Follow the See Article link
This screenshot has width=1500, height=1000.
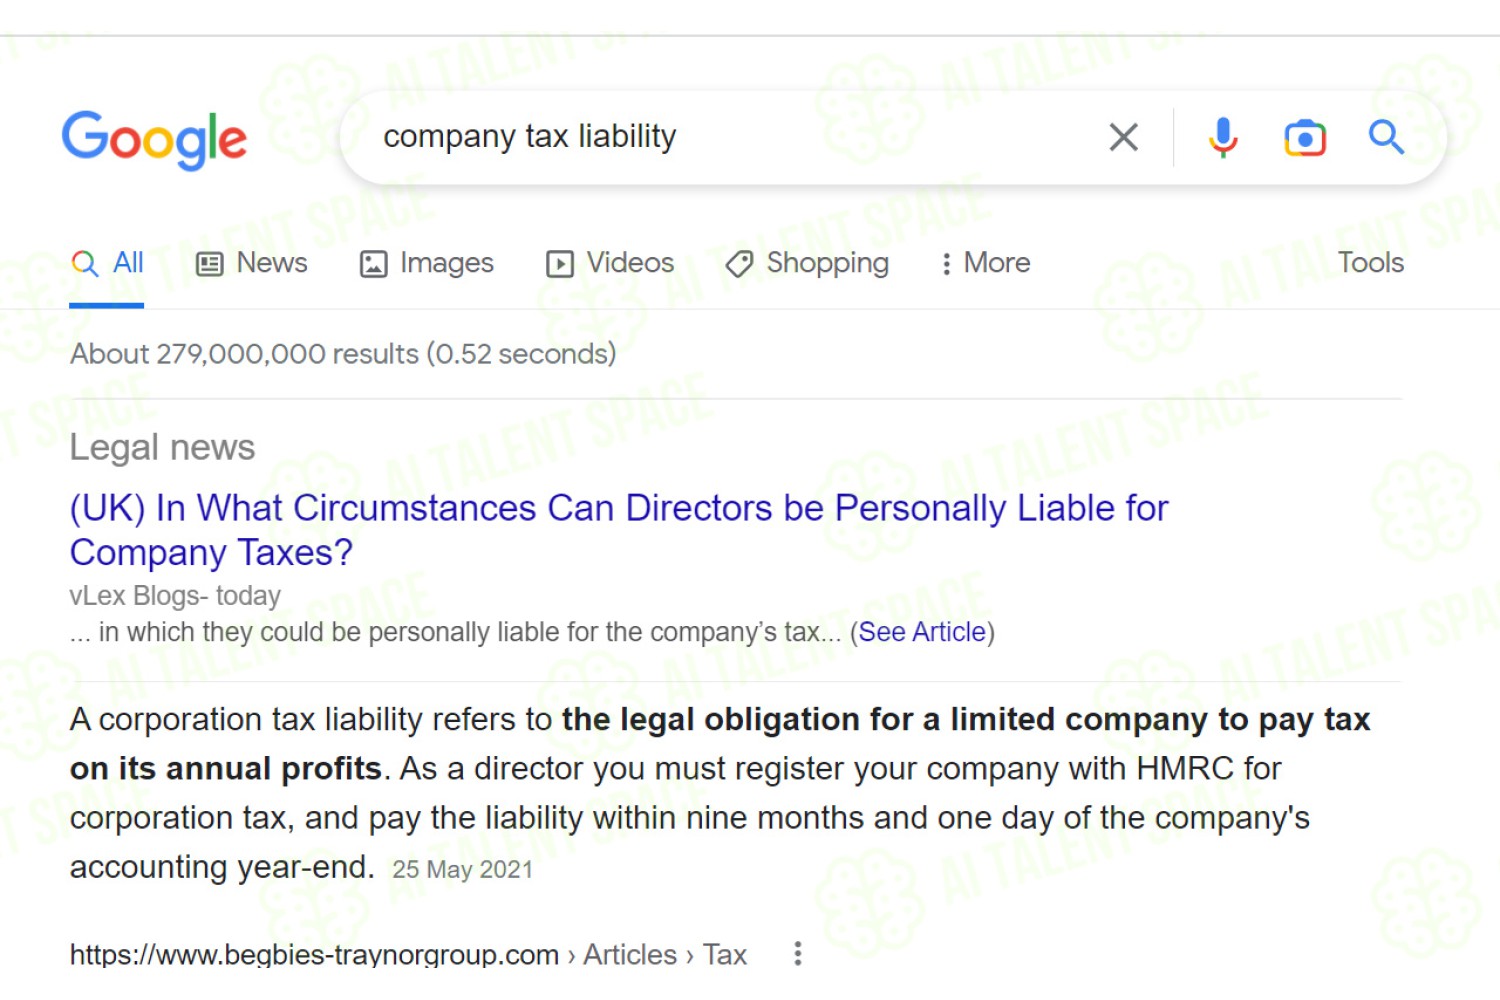[922, 632]
